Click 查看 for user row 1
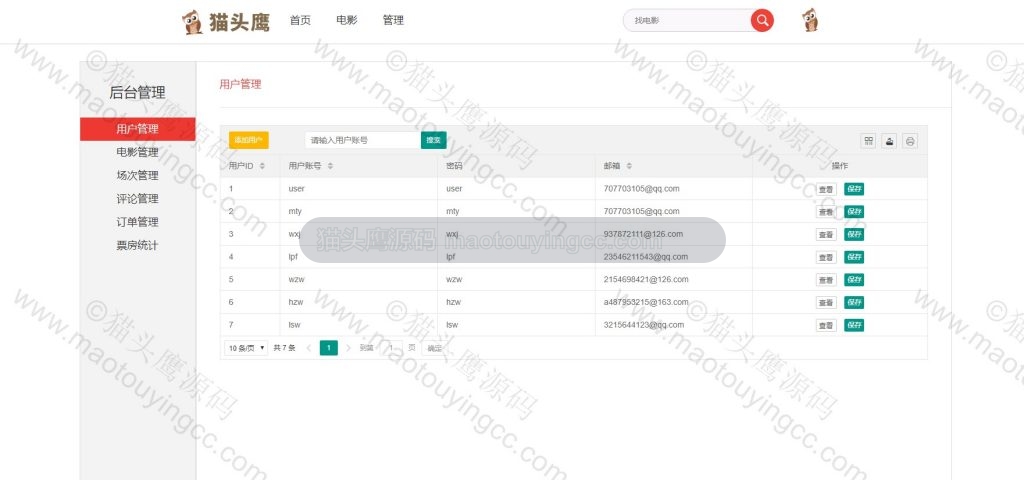 point(826,189)
